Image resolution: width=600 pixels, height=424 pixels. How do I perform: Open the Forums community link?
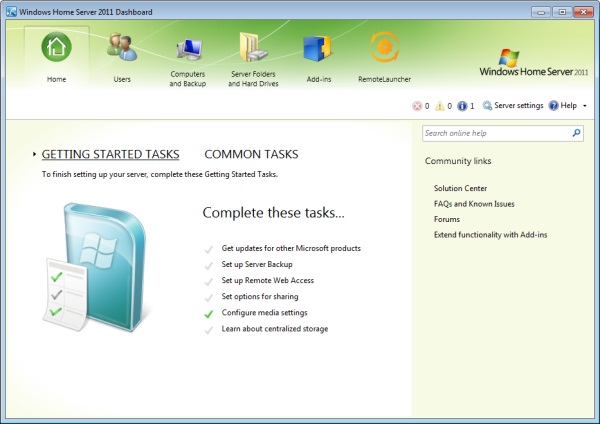447,219
